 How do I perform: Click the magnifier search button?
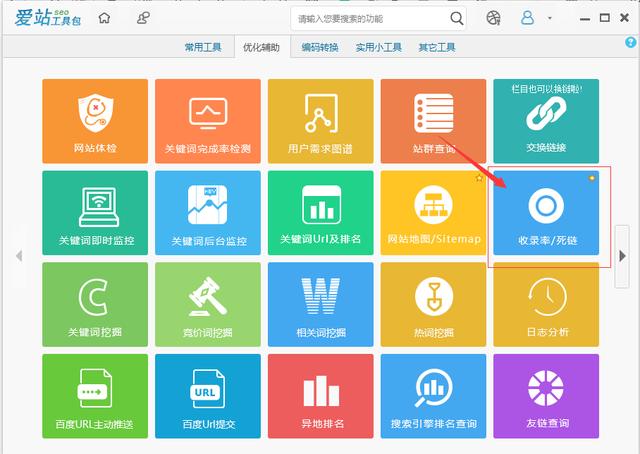point(456,18)
